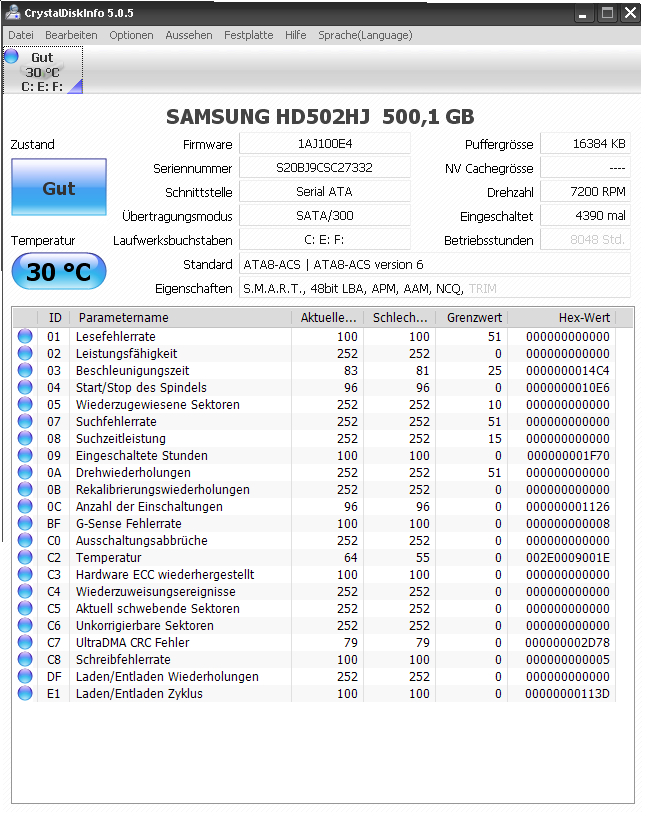Click the status orb for Hardware ECC wiederhergestellt
Image resolution: width=652 pixels, height=822 pixels.
[25, 574]
